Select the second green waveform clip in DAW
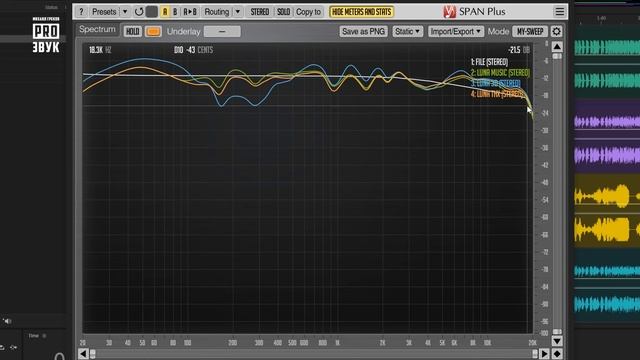 [x=607, y=81]
